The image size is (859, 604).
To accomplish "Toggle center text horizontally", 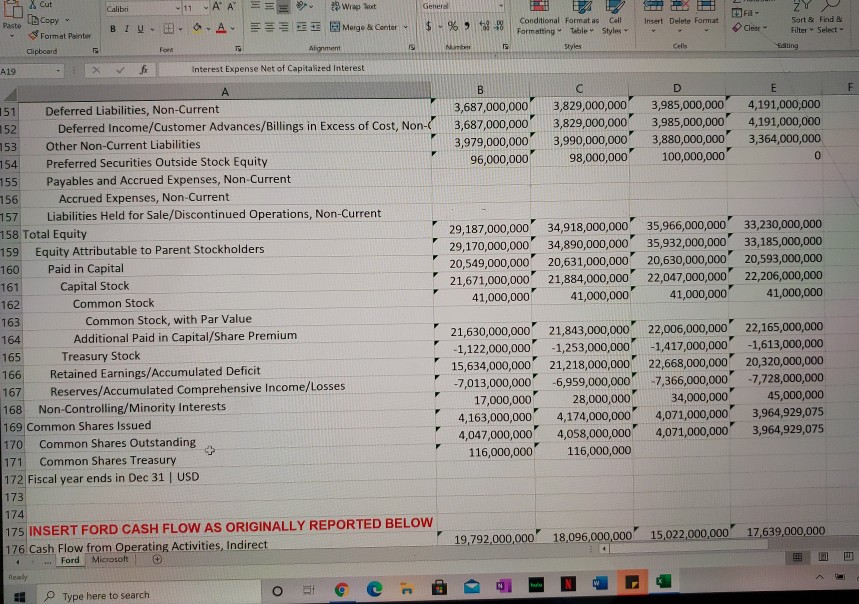I will [270, 27].
